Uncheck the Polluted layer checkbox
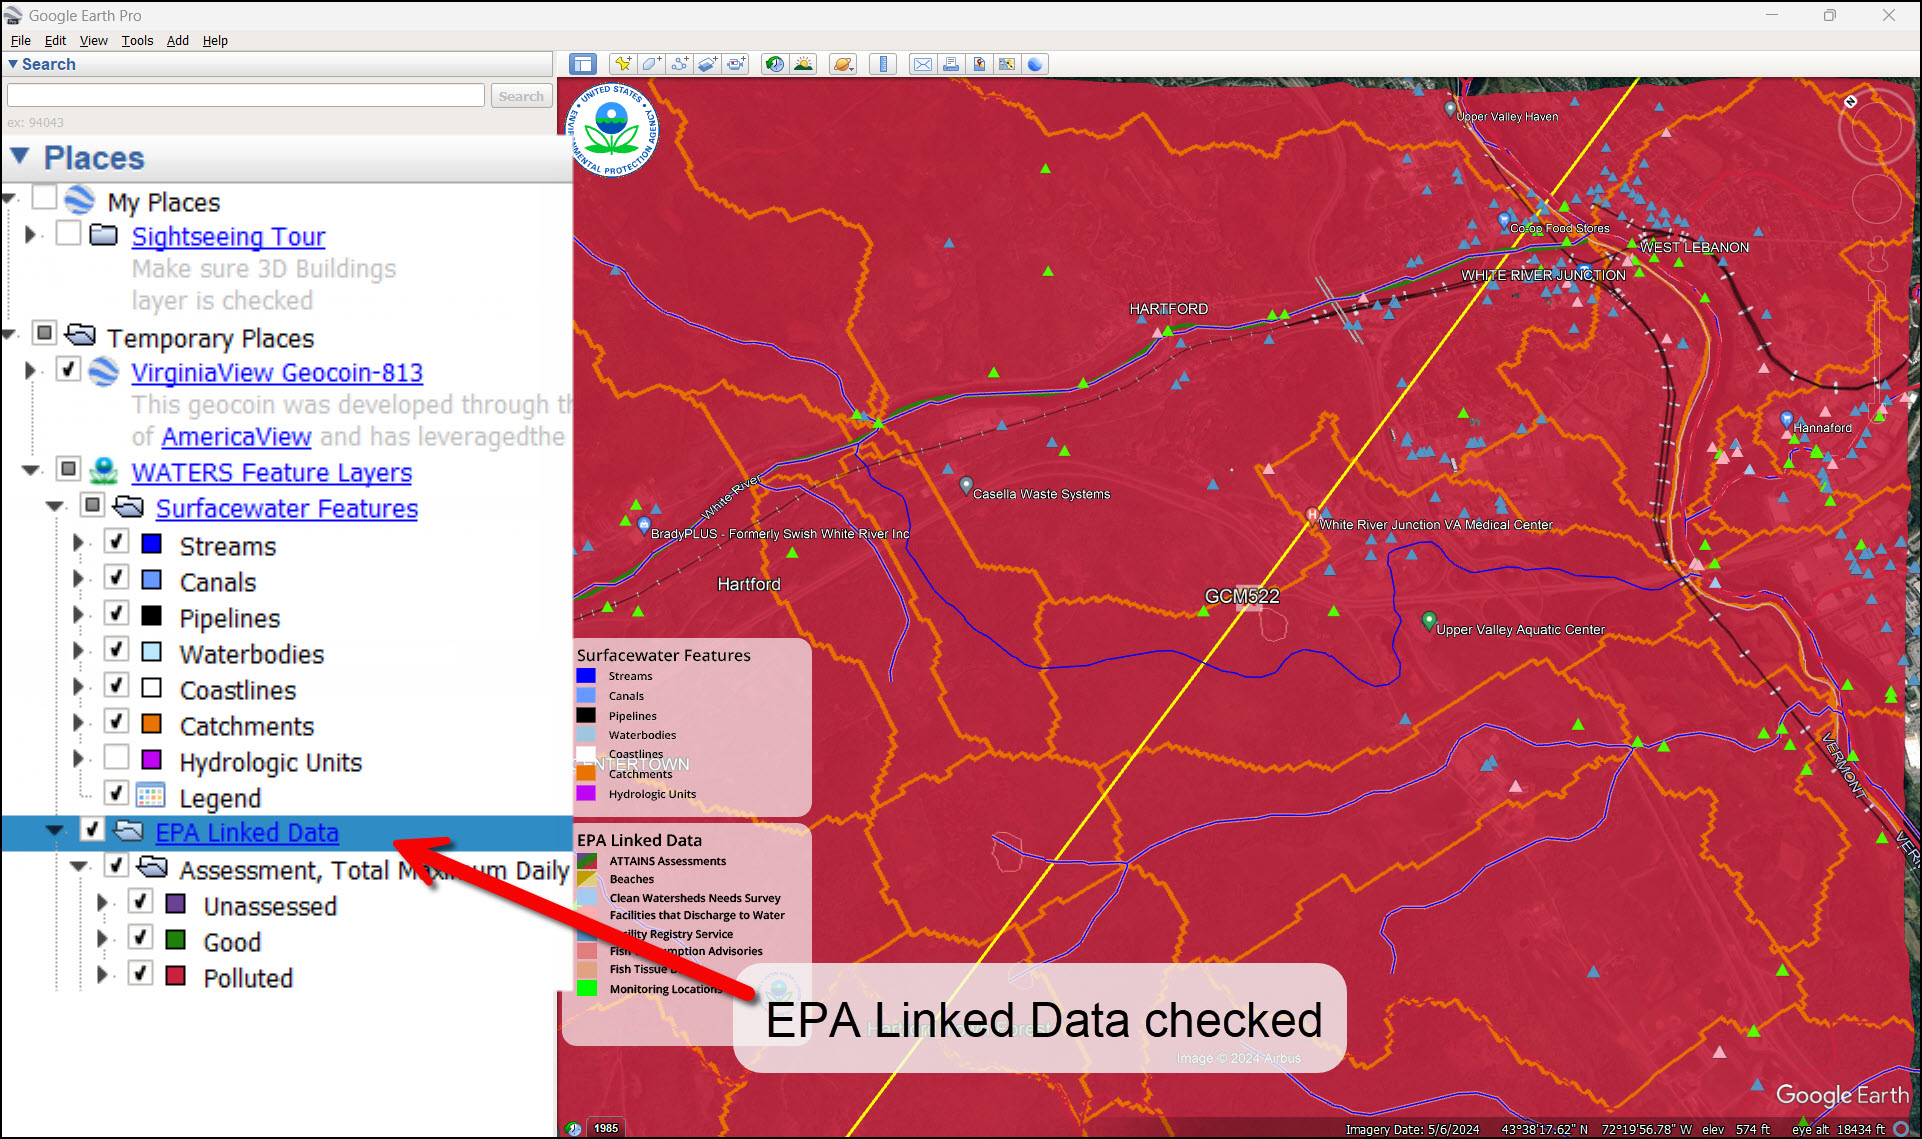Viewport: 1922px width, 1139px height. (x=140, y=973)
